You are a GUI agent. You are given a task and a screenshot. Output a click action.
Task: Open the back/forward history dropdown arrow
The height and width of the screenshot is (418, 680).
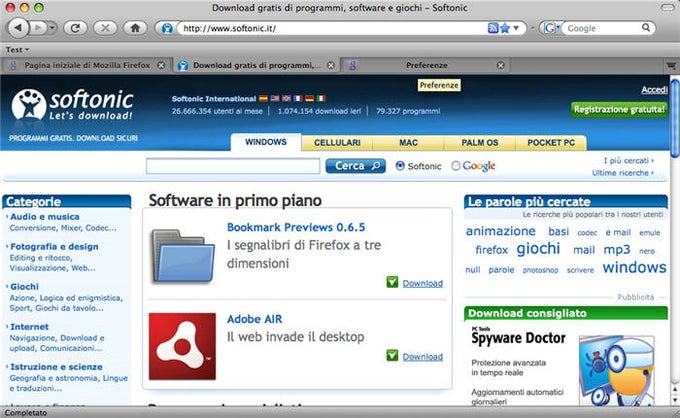coord(52,28)
